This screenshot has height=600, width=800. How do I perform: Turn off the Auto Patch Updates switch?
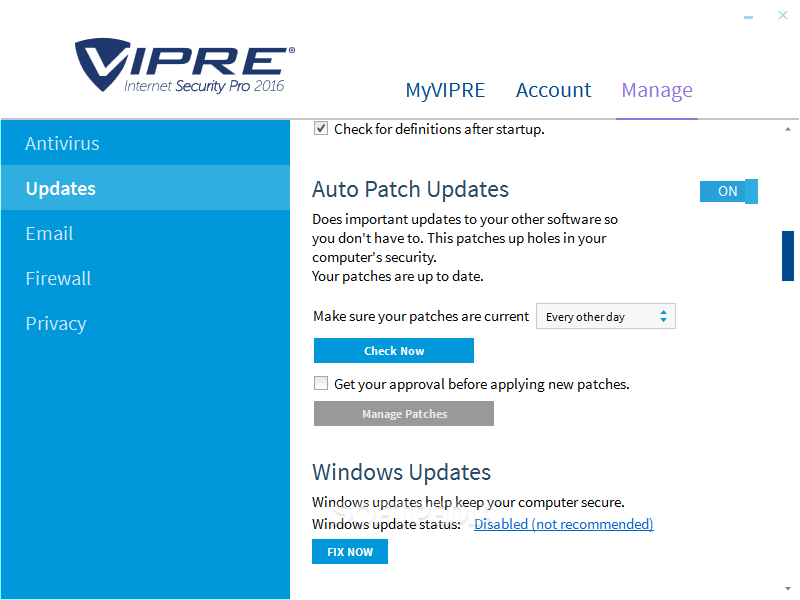click(x=729, y=191)
